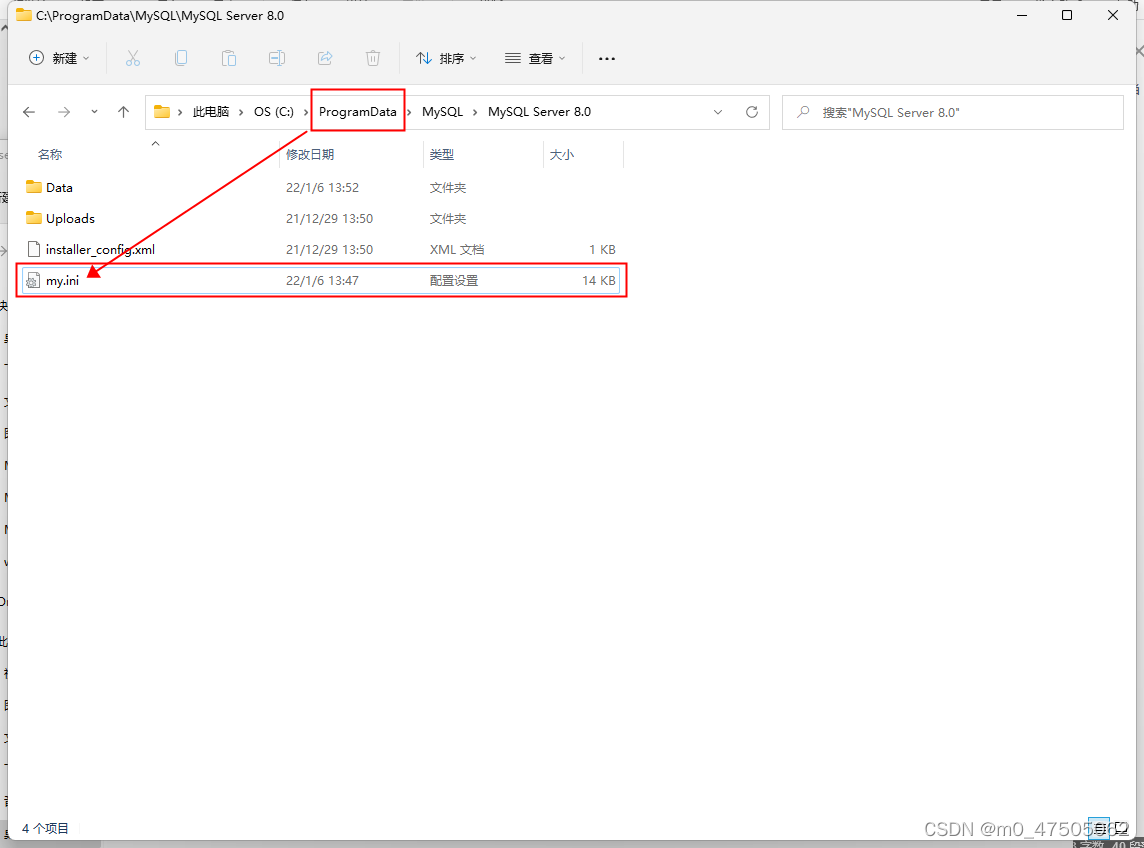The width and height of the screenshot is (1144, 848).
Task: Click the Data folder icon
Action: click(34, 187)
